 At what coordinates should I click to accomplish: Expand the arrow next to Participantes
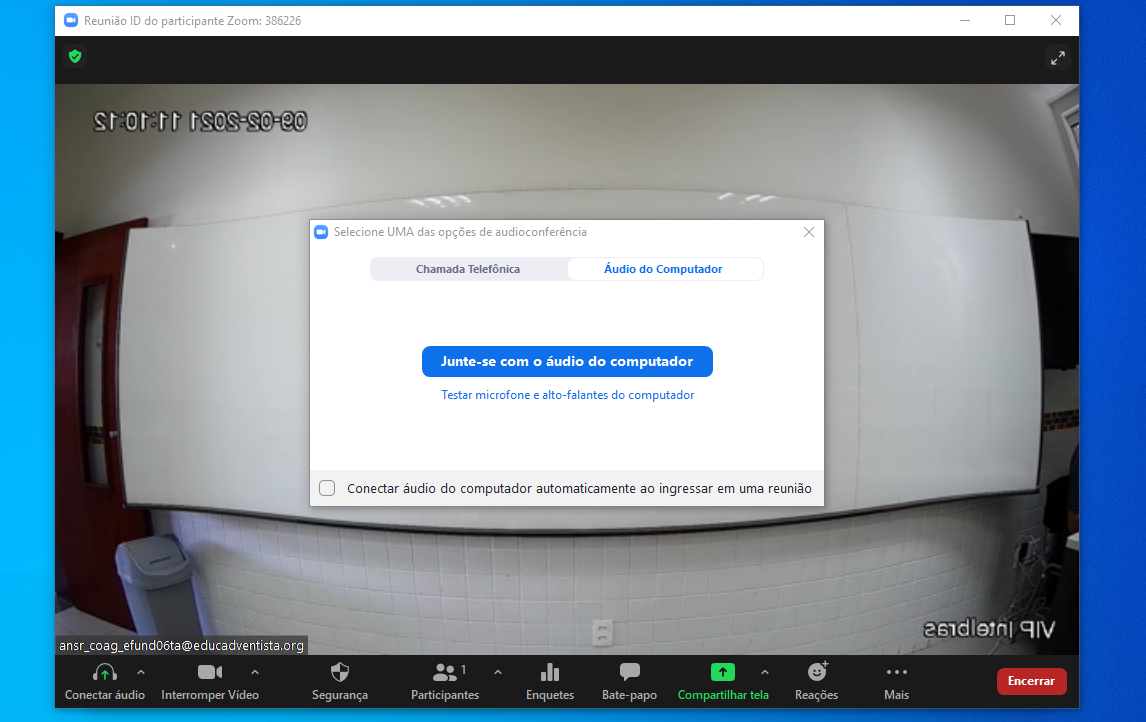498,672
